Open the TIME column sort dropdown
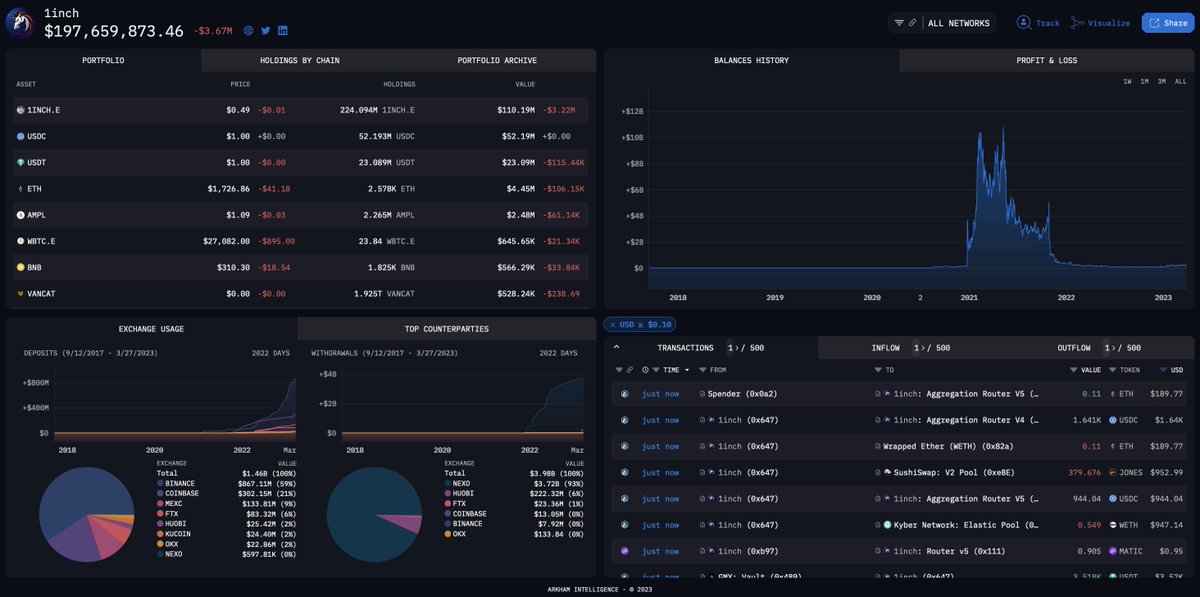The image size is (1200, 597). point(688,369)
